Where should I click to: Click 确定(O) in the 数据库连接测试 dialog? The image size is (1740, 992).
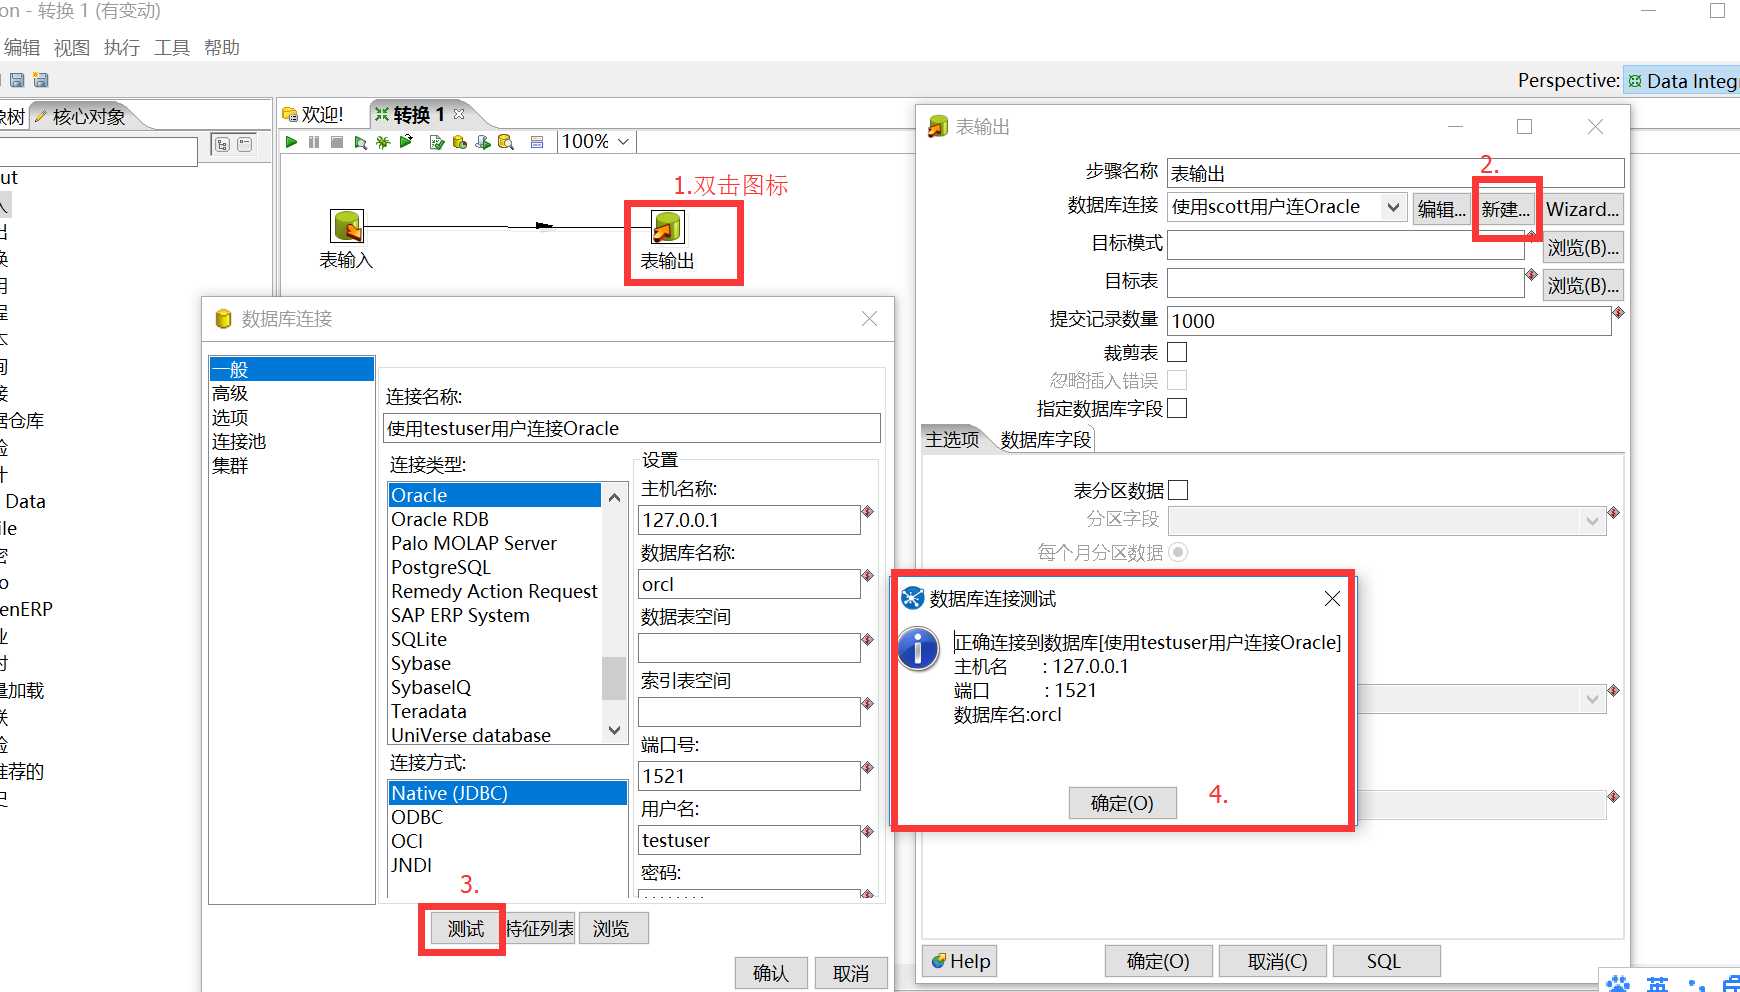[1122, 803]
